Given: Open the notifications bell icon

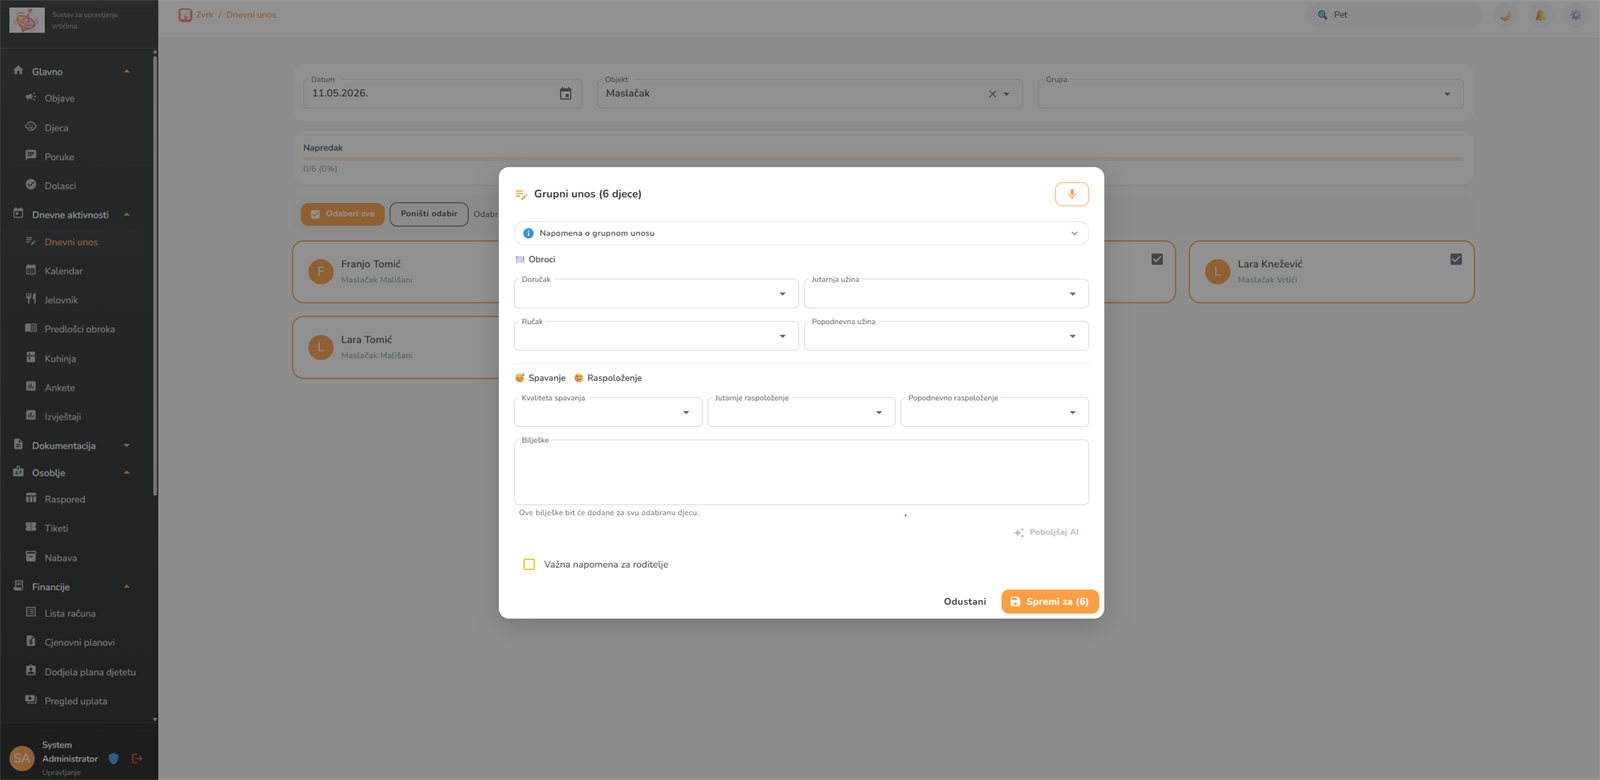Looking at the screenshot, I should coord(1540,15).
